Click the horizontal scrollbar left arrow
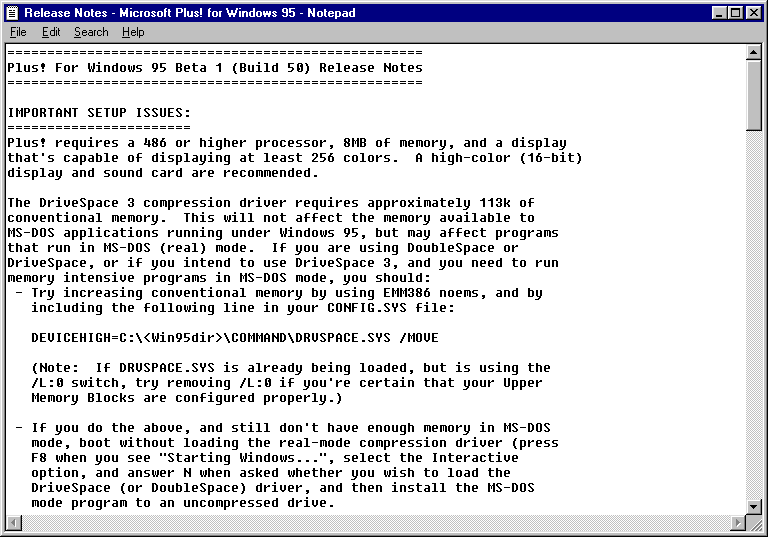Viewport: 768px width, 537px height. (14, 523)
